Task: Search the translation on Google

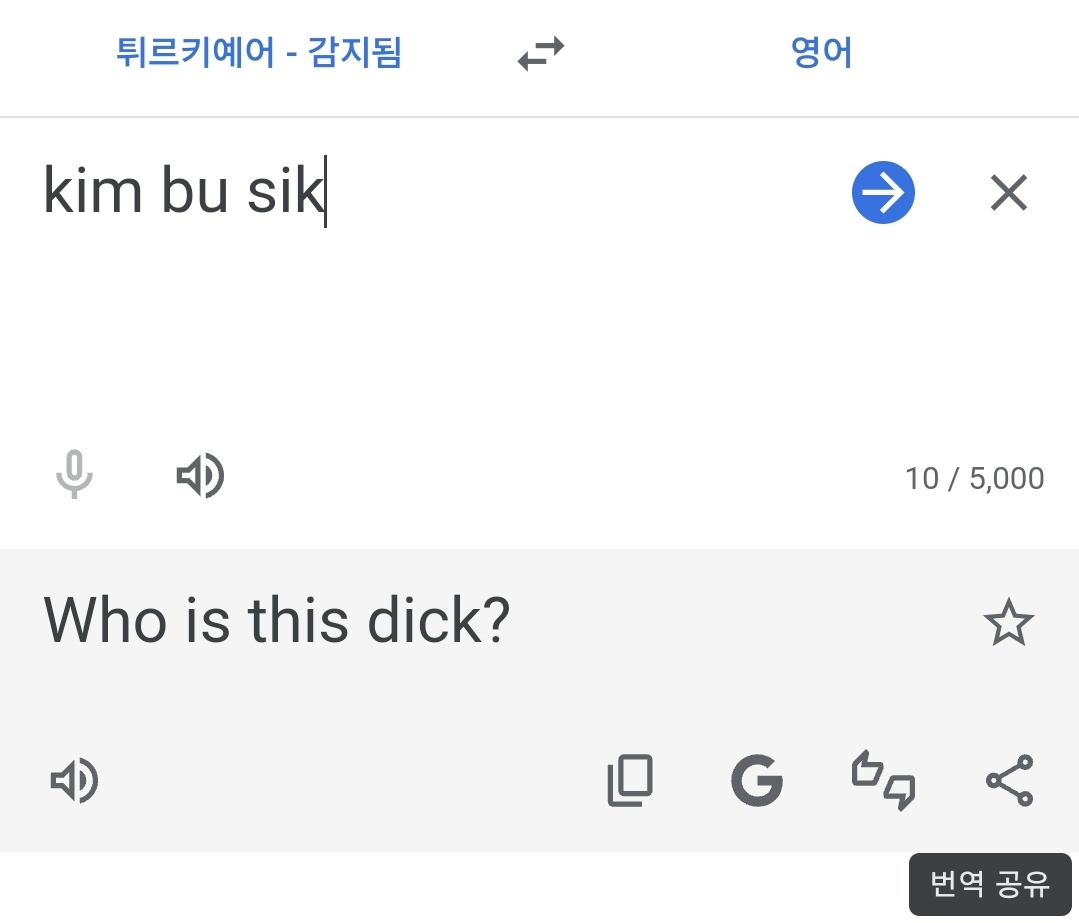Action: [757, 781]
